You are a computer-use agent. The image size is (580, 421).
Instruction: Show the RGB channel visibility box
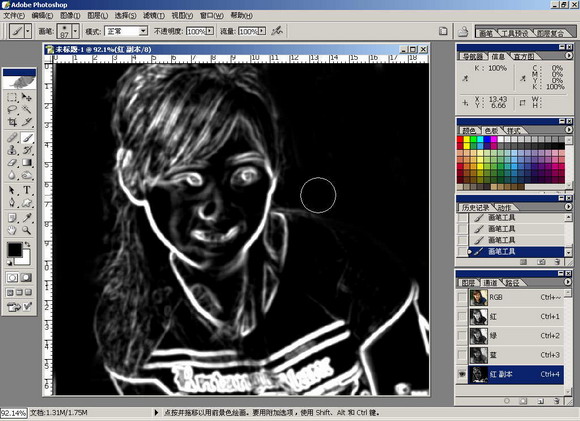coord(462,297)
